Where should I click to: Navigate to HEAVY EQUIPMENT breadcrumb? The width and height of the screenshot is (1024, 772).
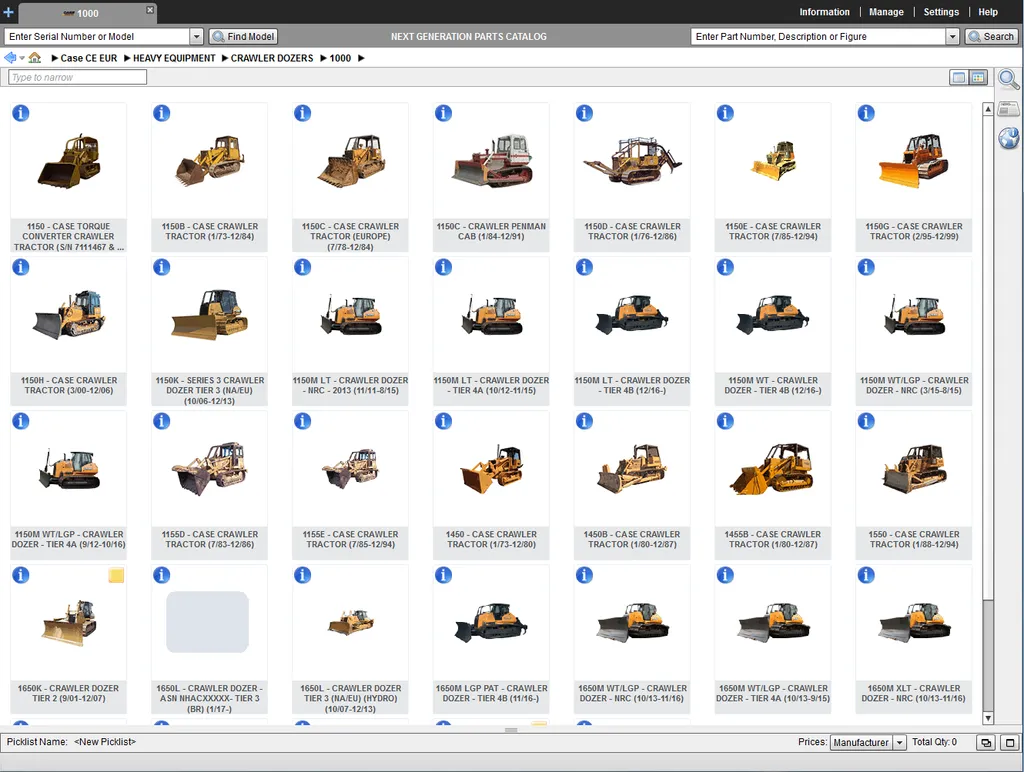174,58
